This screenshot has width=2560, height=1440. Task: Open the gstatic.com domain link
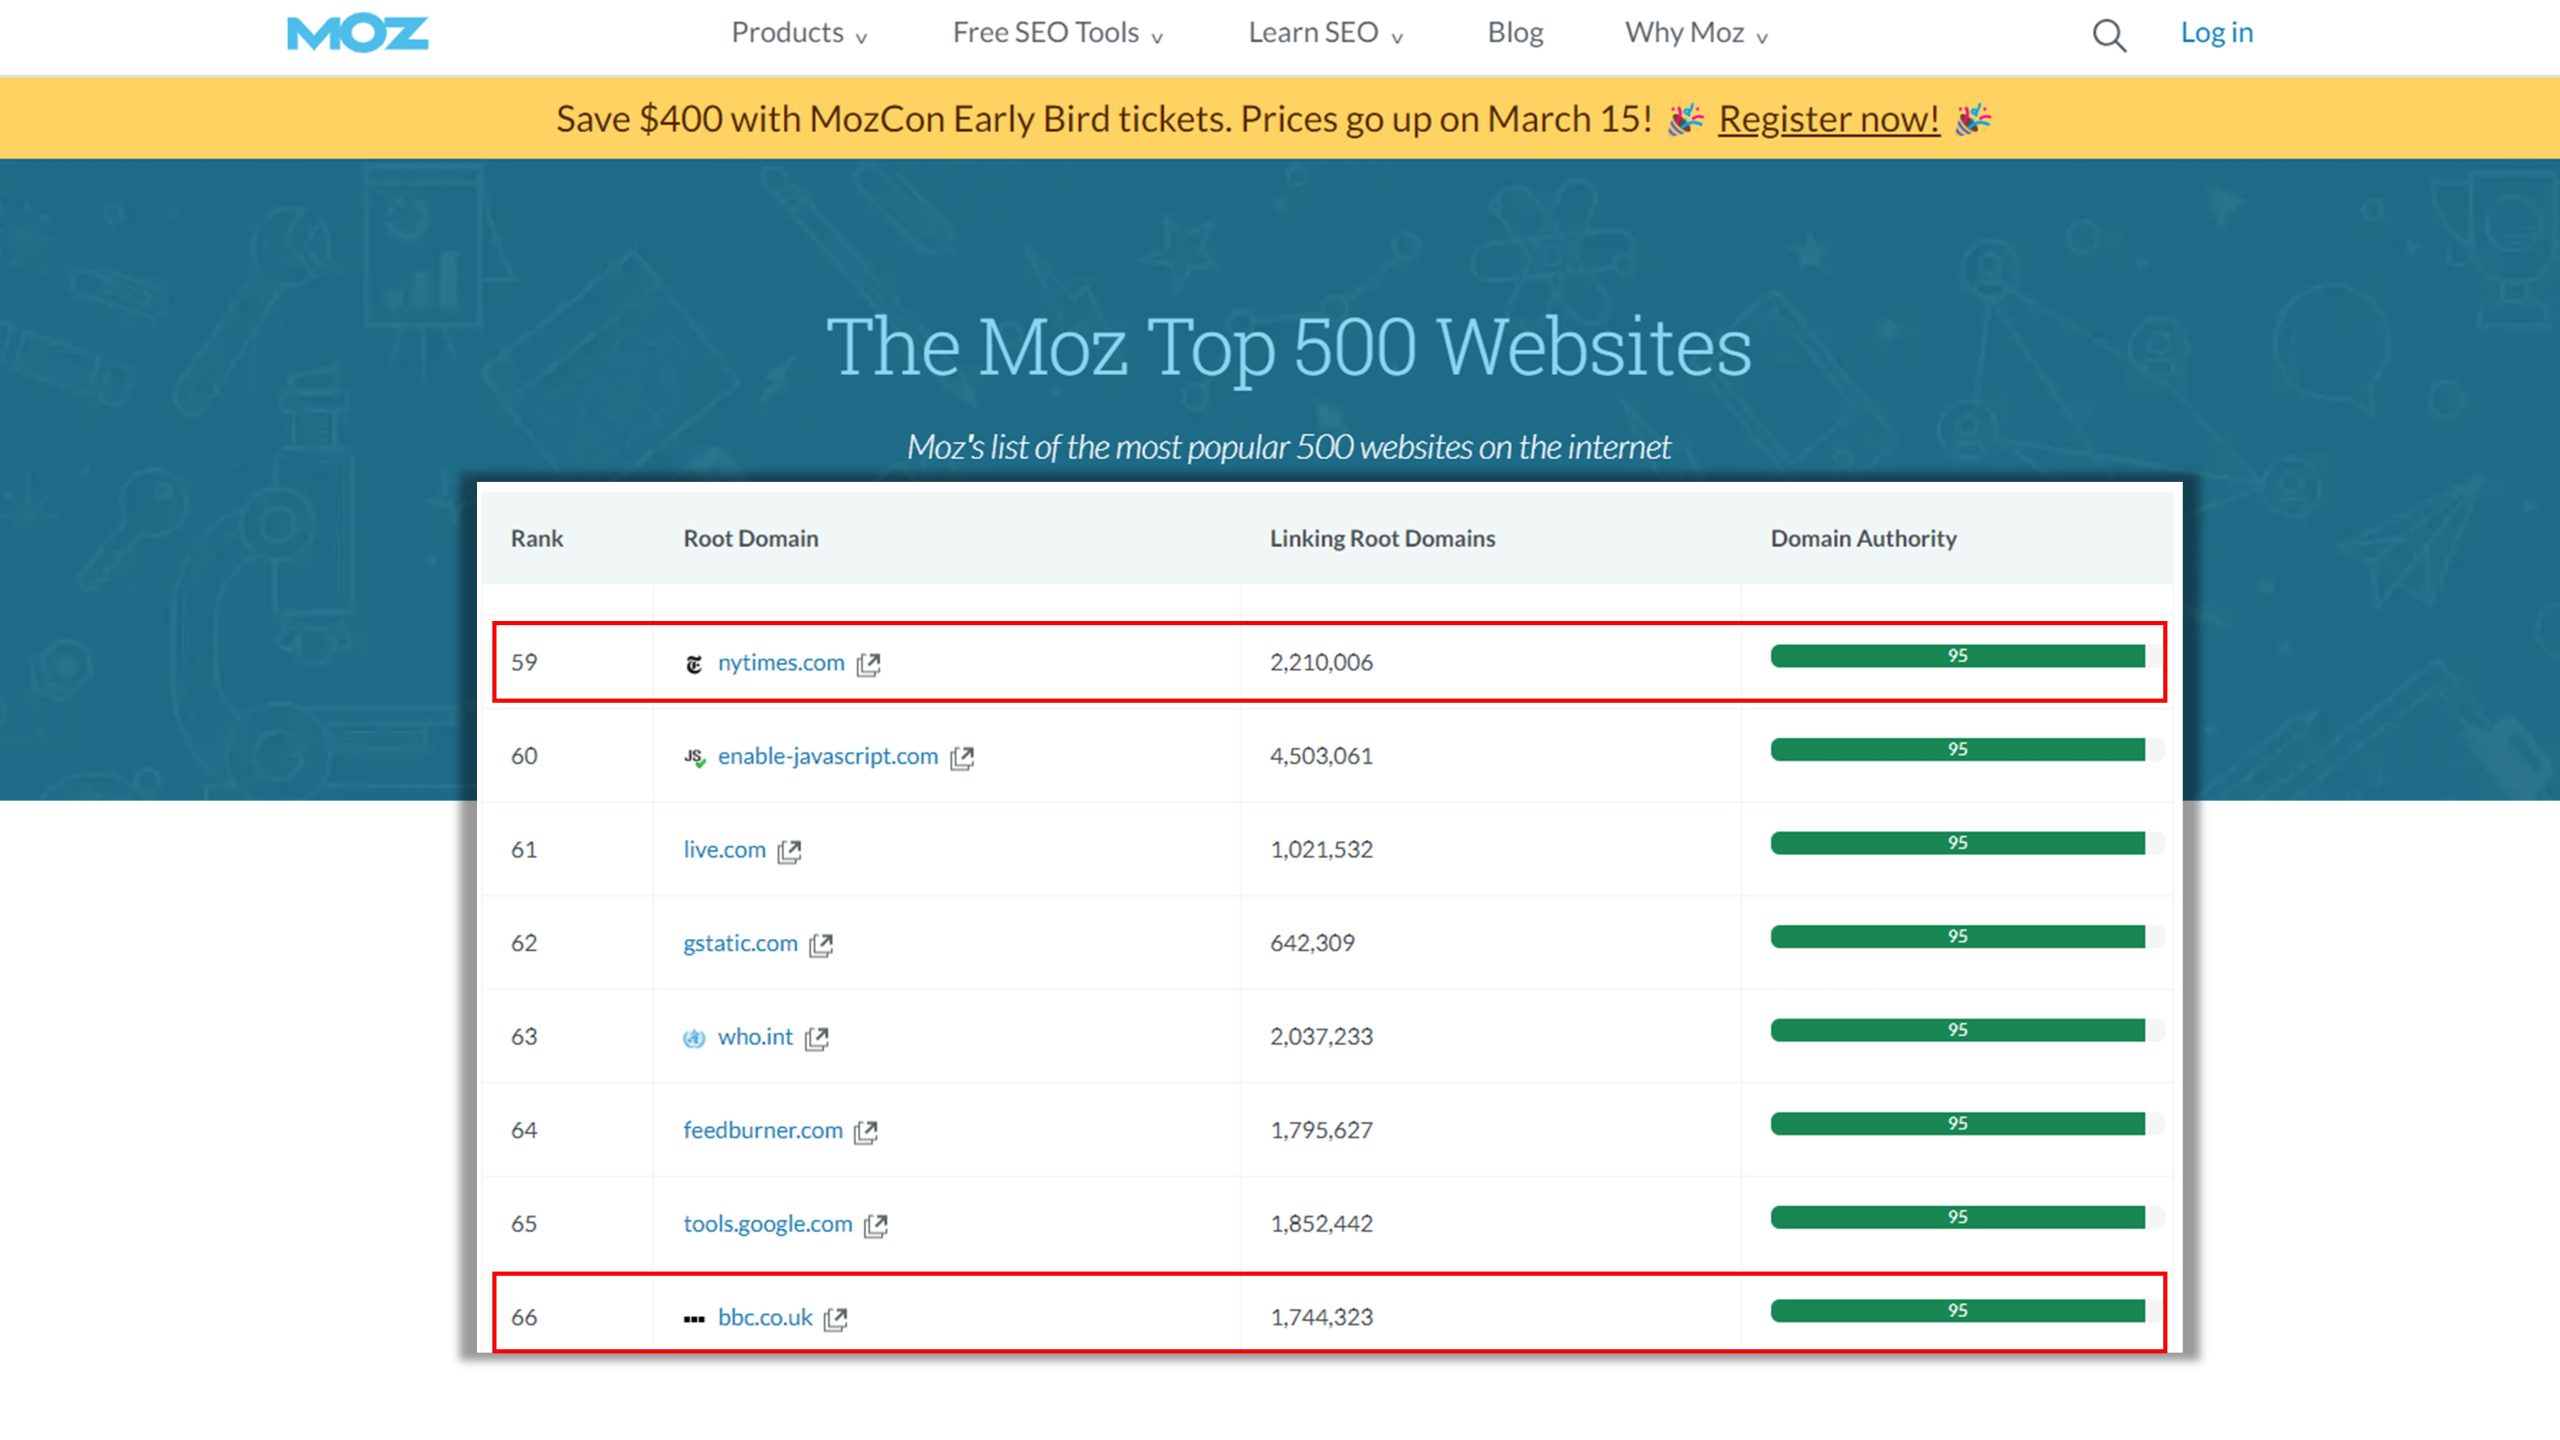740,943
